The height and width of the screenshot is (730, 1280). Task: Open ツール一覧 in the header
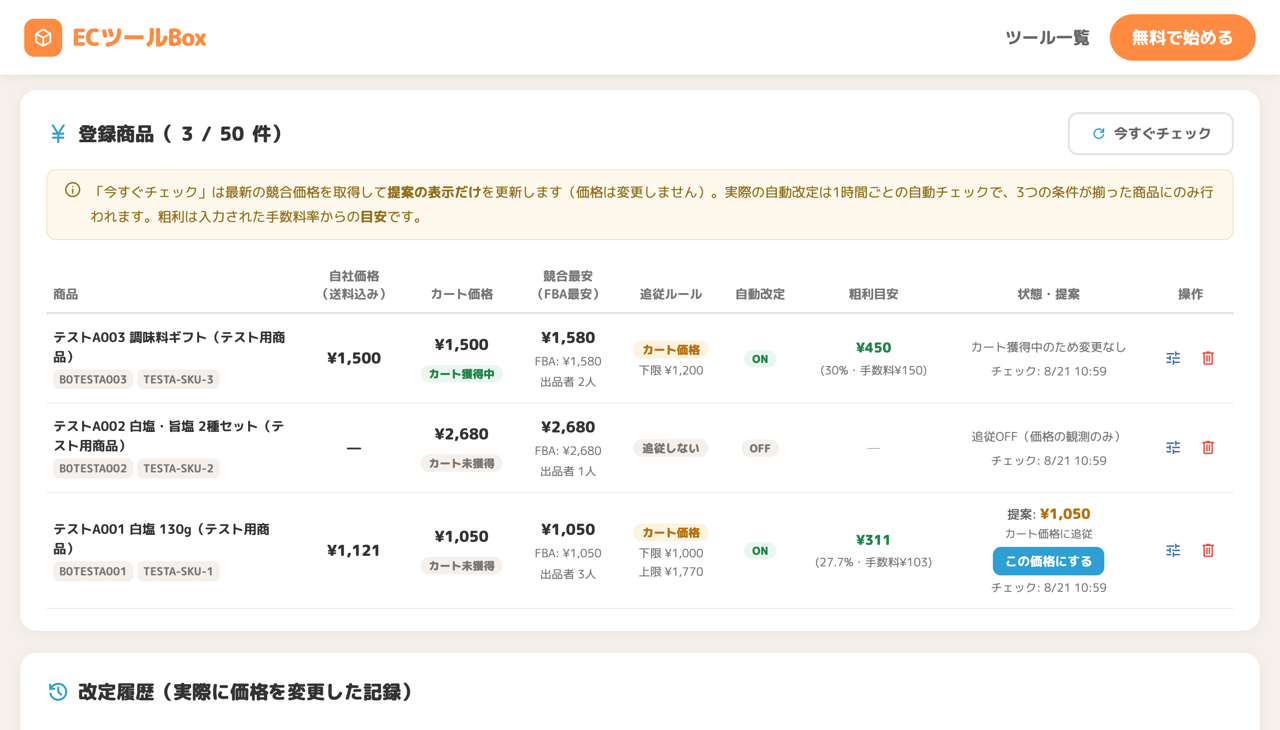1047,38
